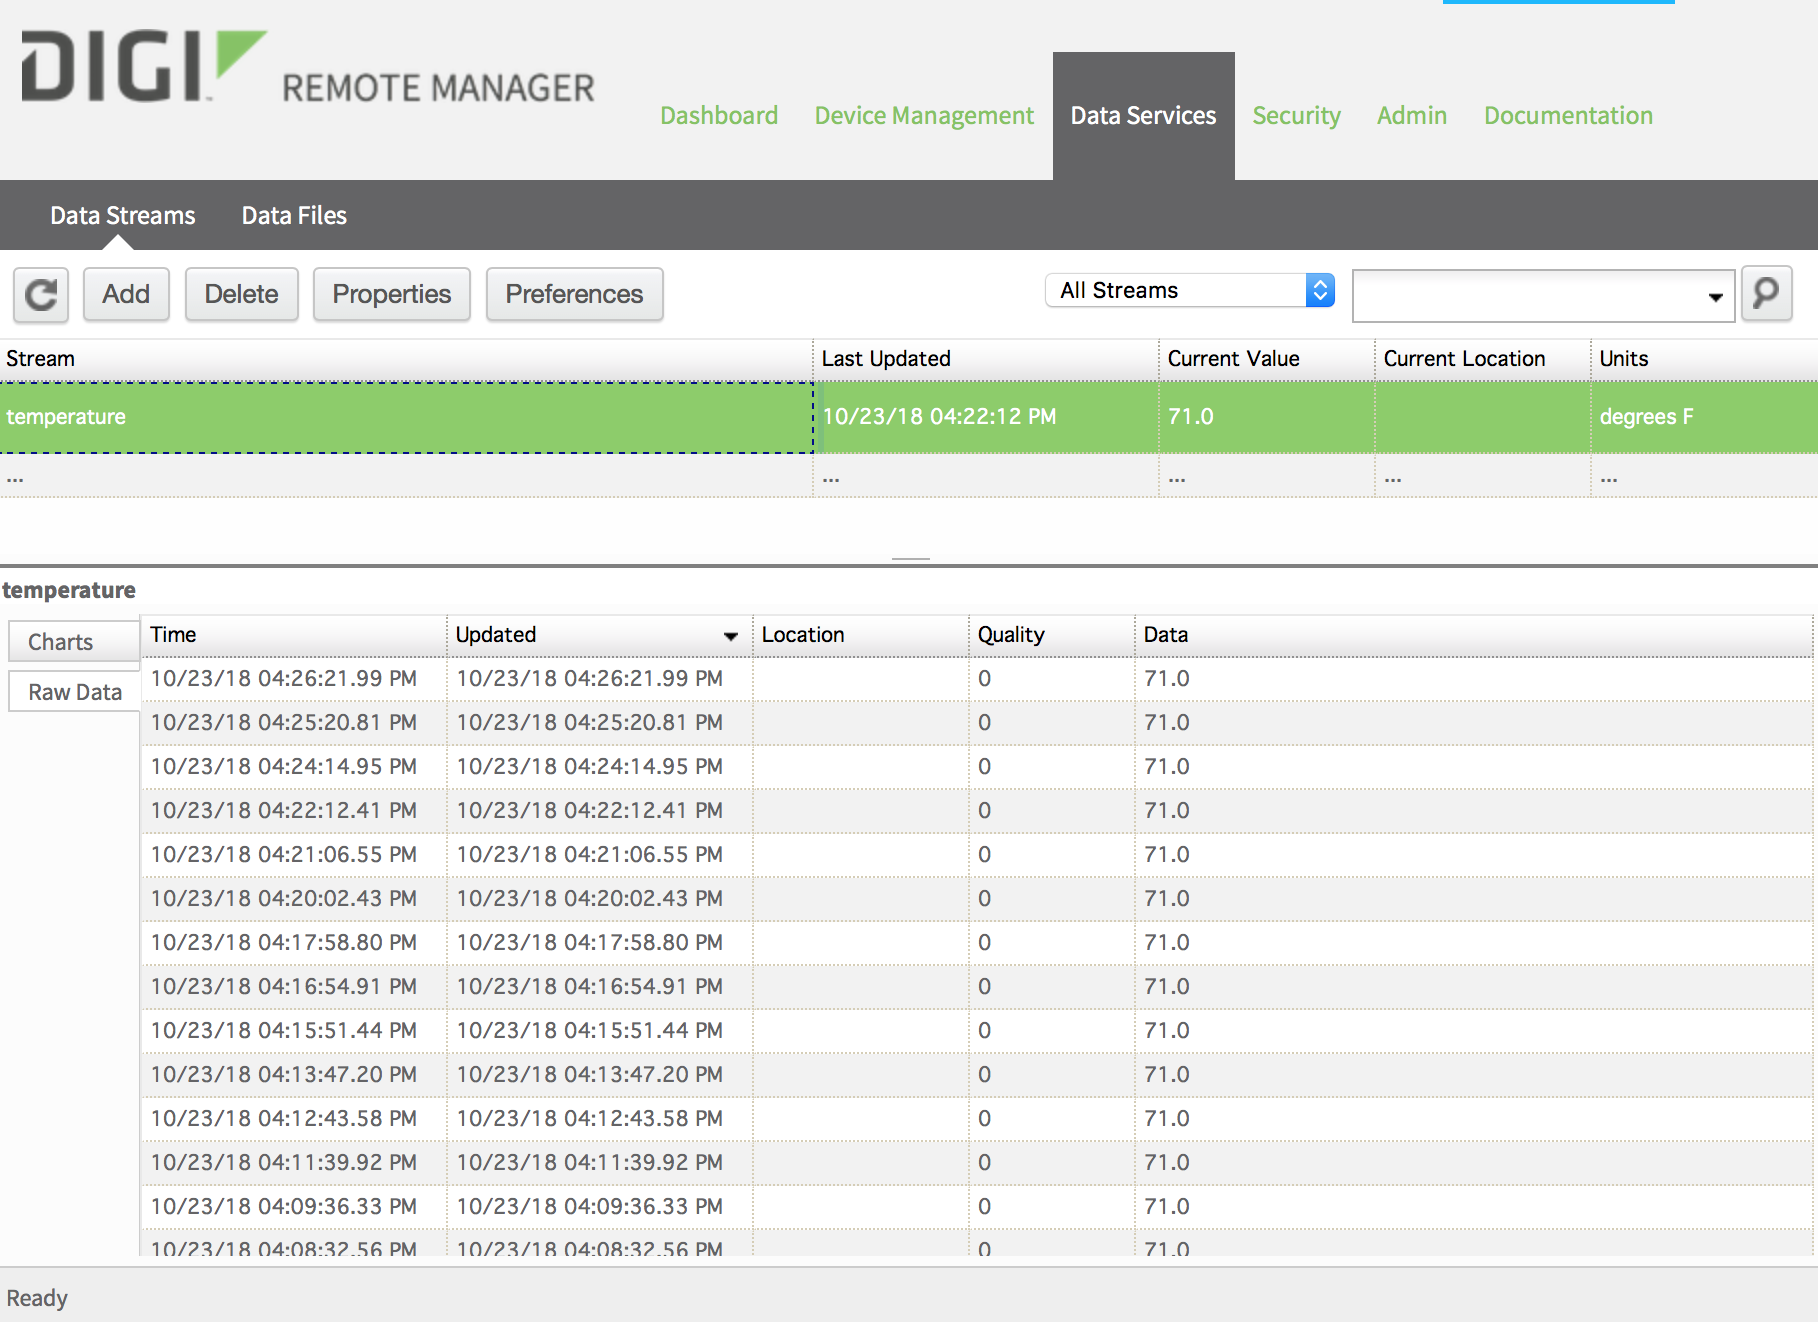
Task: Expand the search field dropdown arrow
Action: coord(1715,297)
